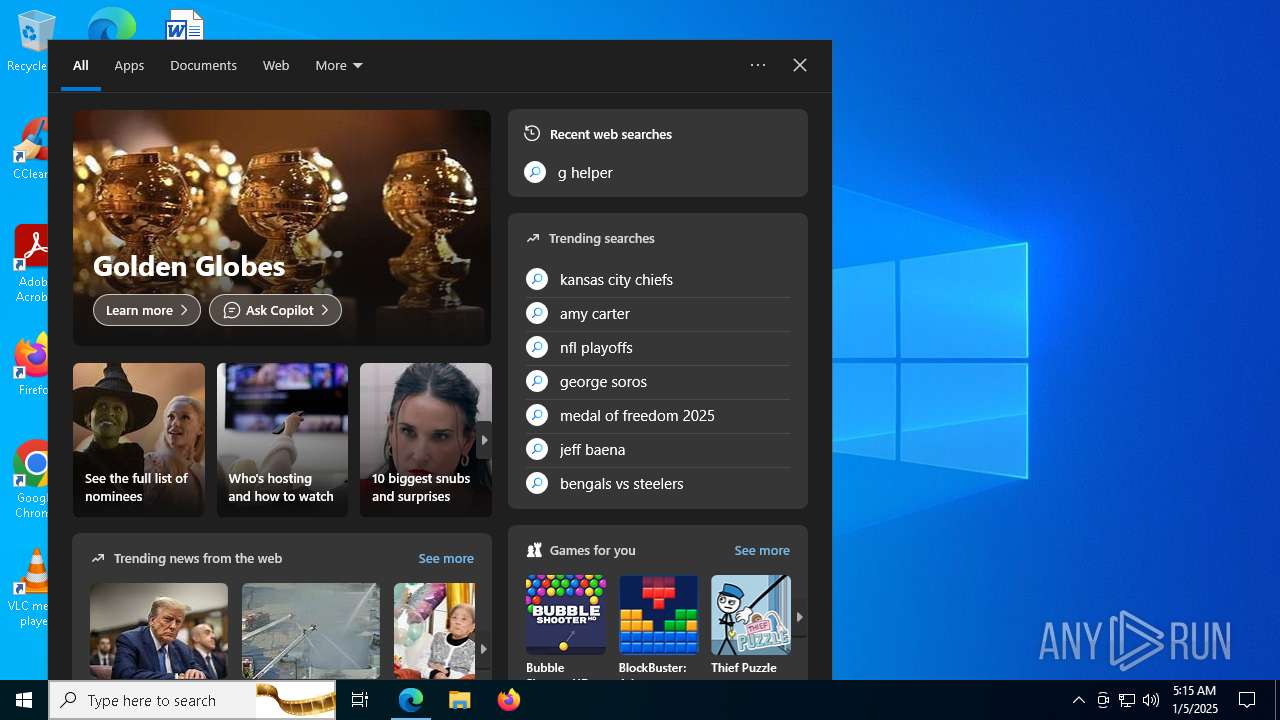This screenshot has width=1280, height=720.
Task: Search trending 'kansas city chiefs'
Action: click(x=658, y=280)
